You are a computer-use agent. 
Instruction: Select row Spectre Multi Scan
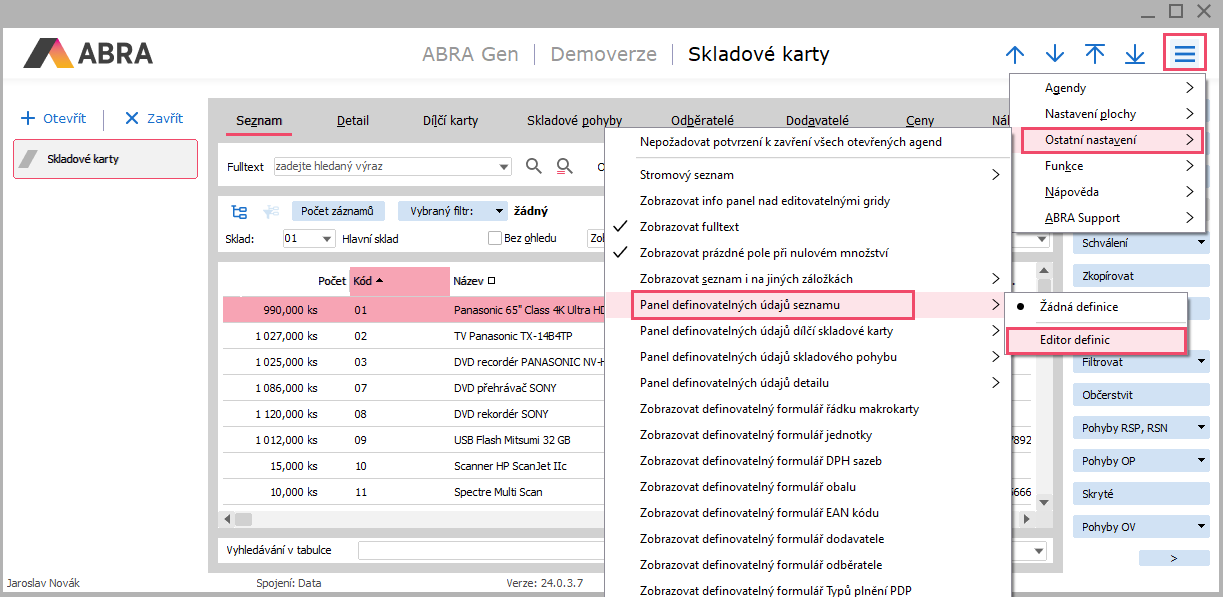[x=415, y=492]
